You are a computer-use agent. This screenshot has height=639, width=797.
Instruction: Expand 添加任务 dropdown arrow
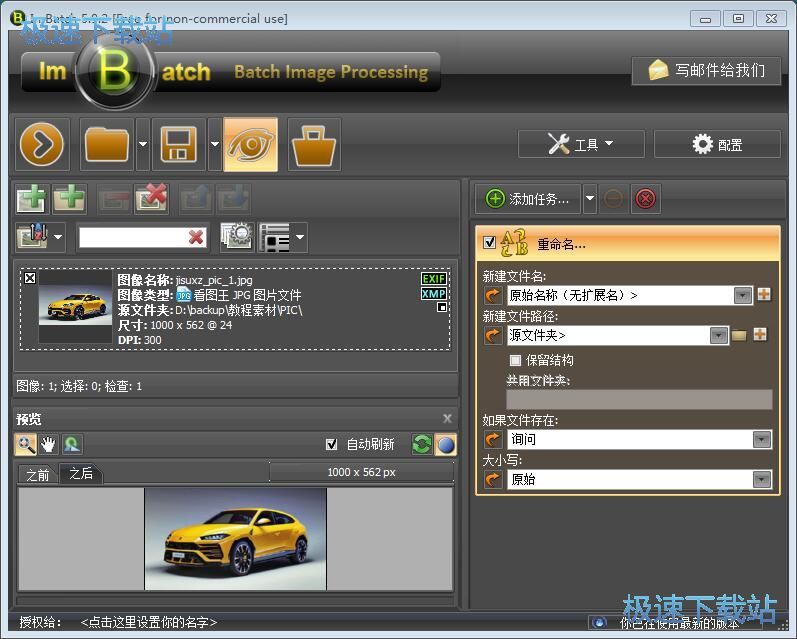590,199
